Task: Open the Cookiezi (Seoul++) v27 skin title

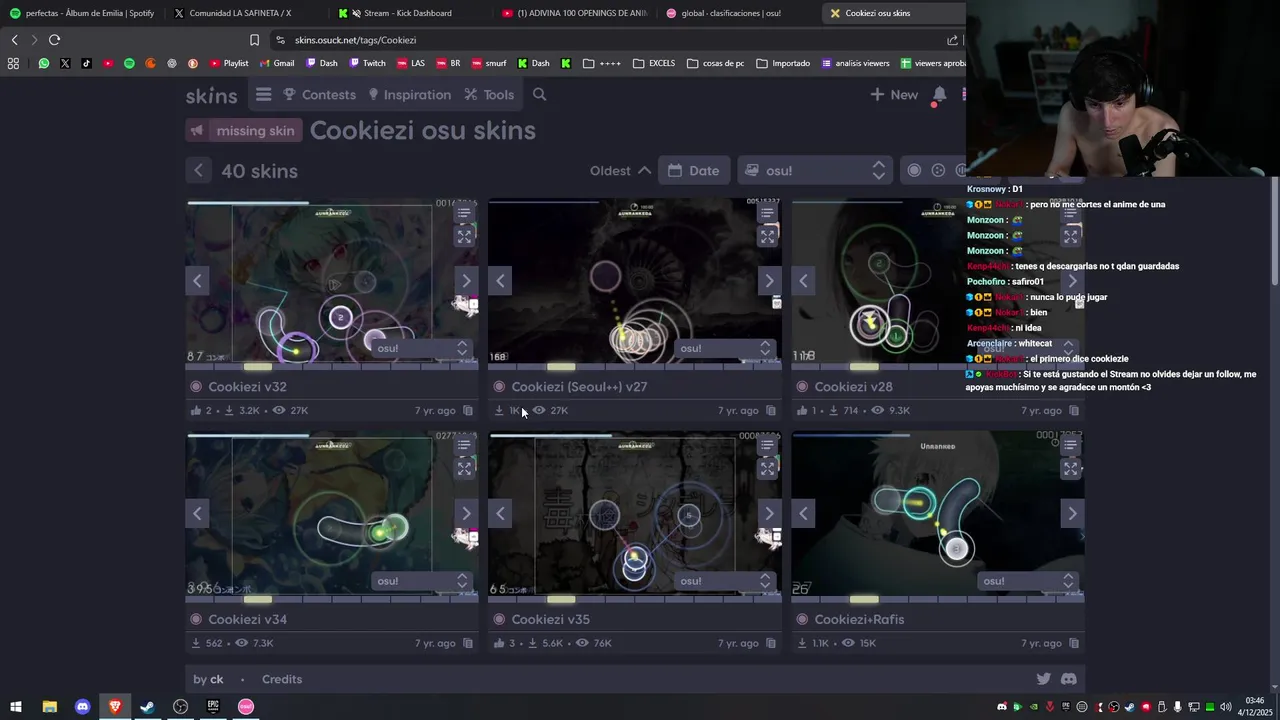Action: [579, 387]
